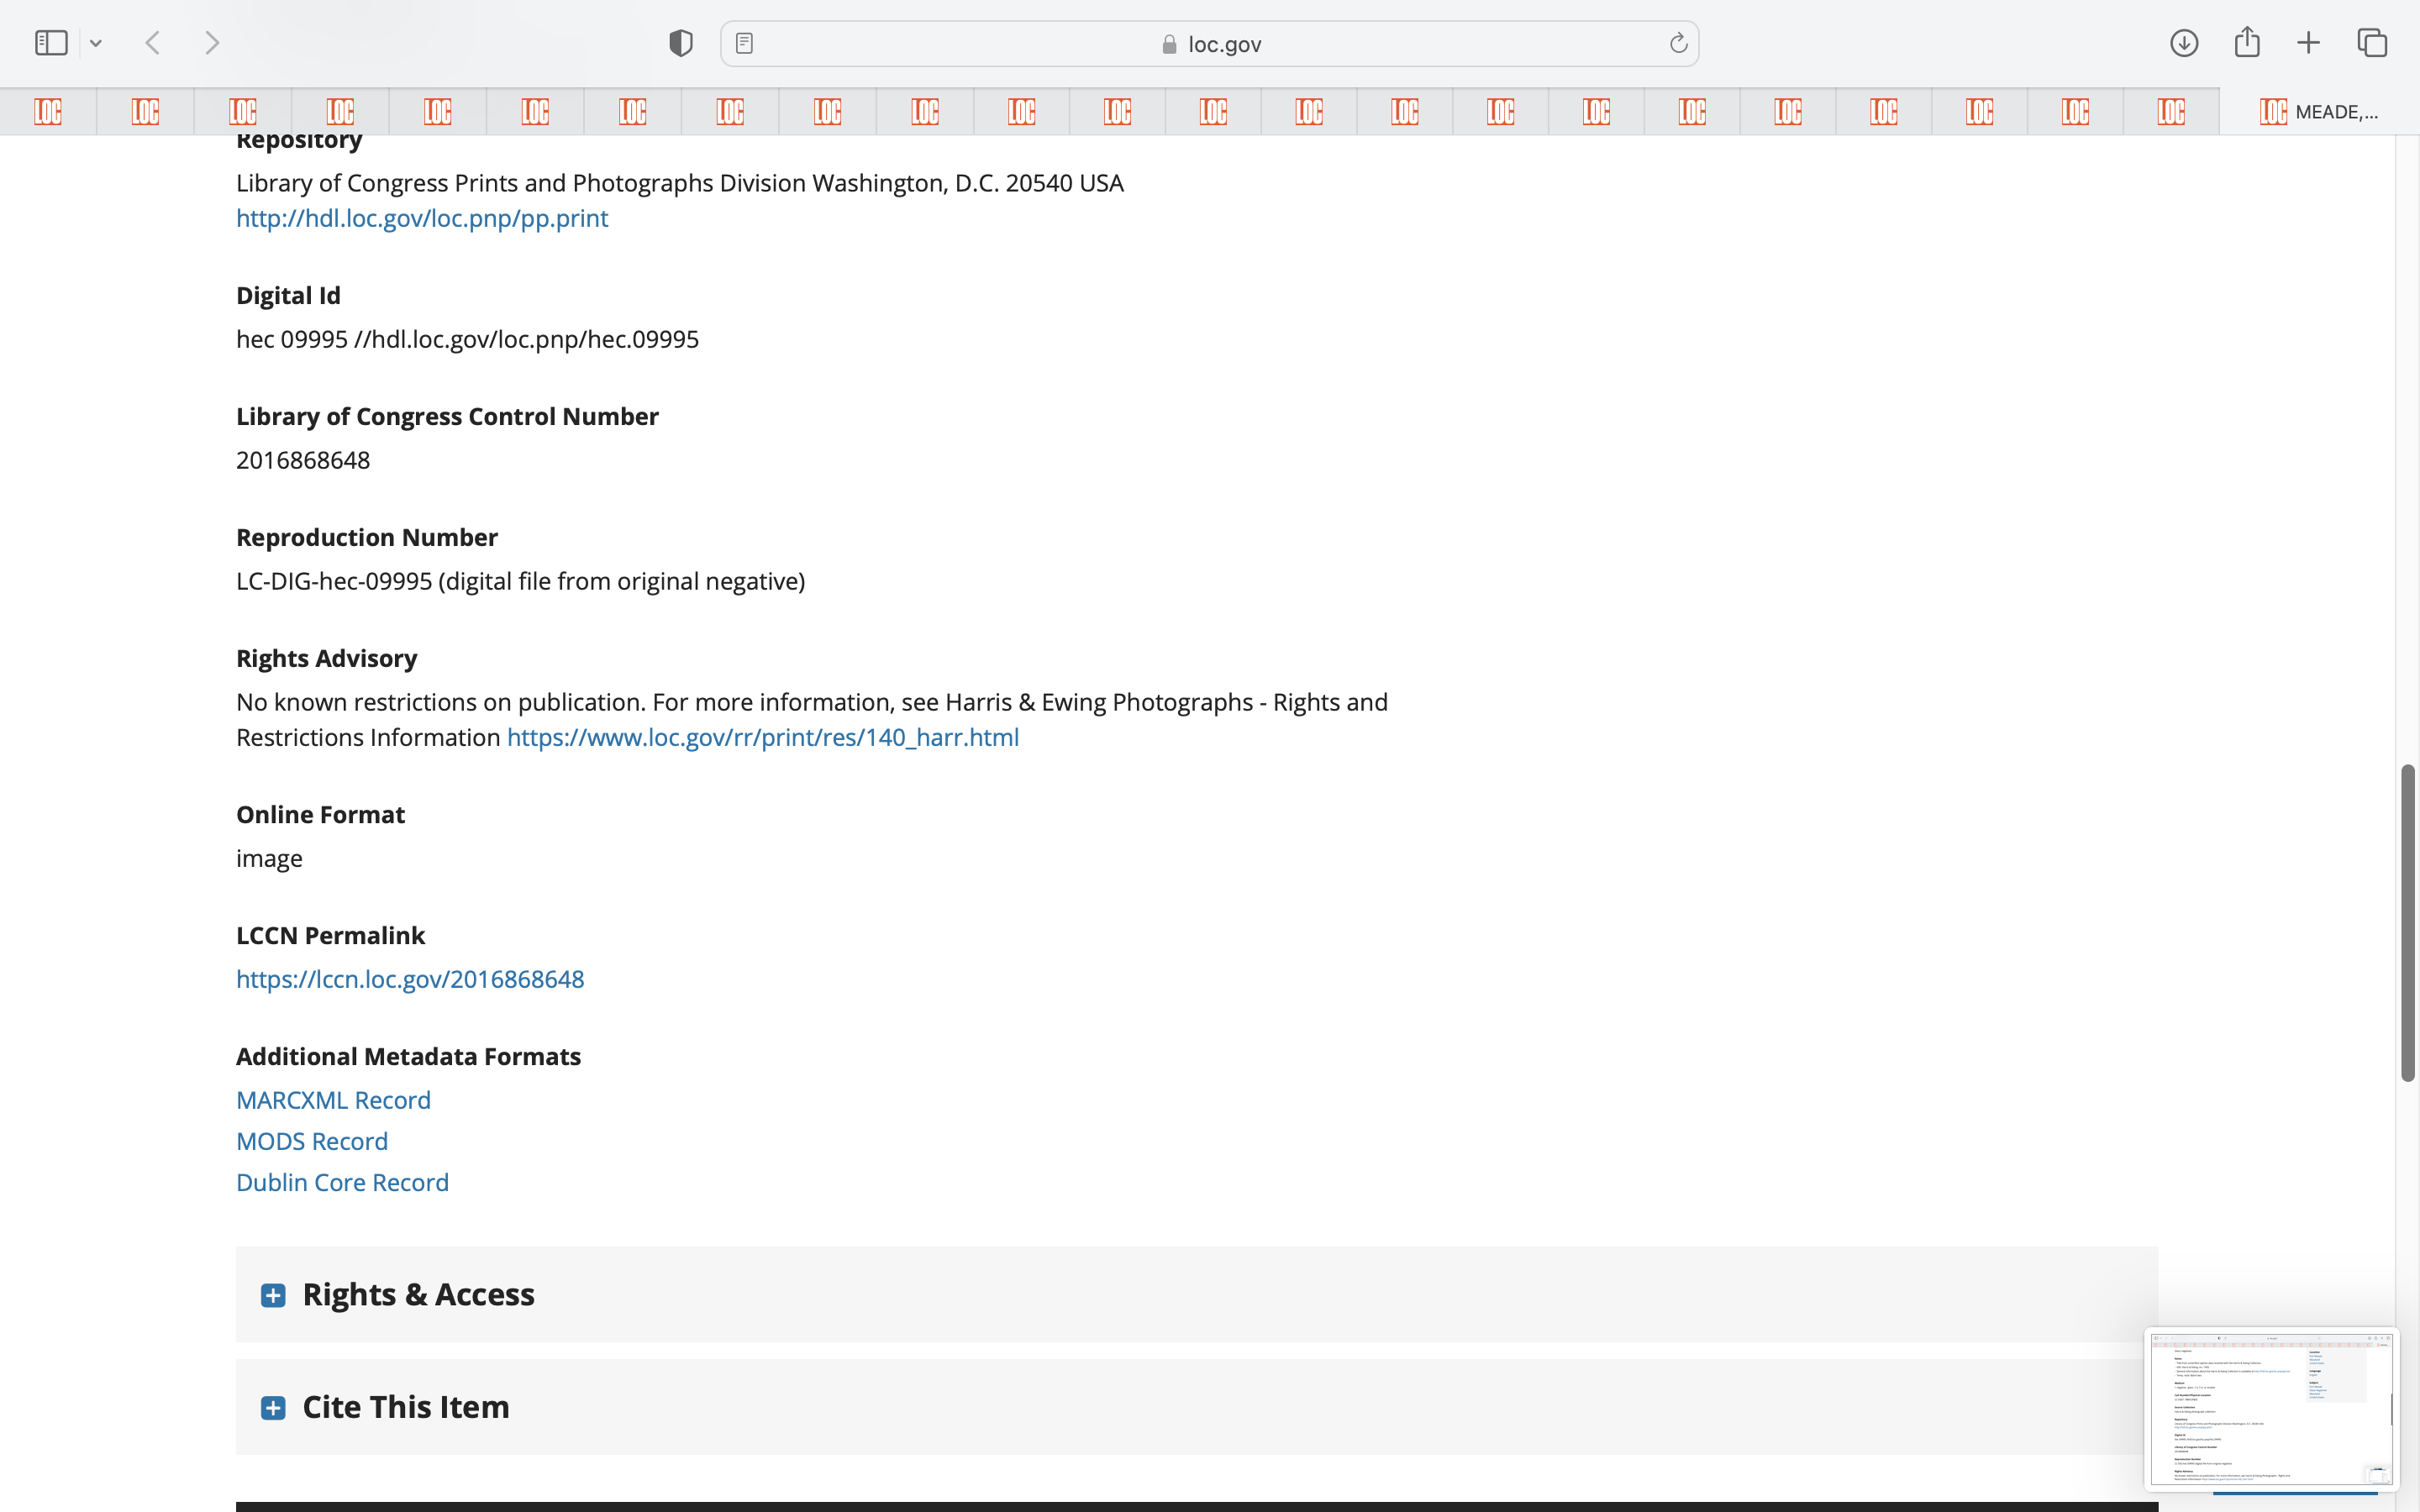Image resolution: width=2420 pixels, height=1512 pixels.
Task: Open the Share menu
Action: tap(2247, 43)
